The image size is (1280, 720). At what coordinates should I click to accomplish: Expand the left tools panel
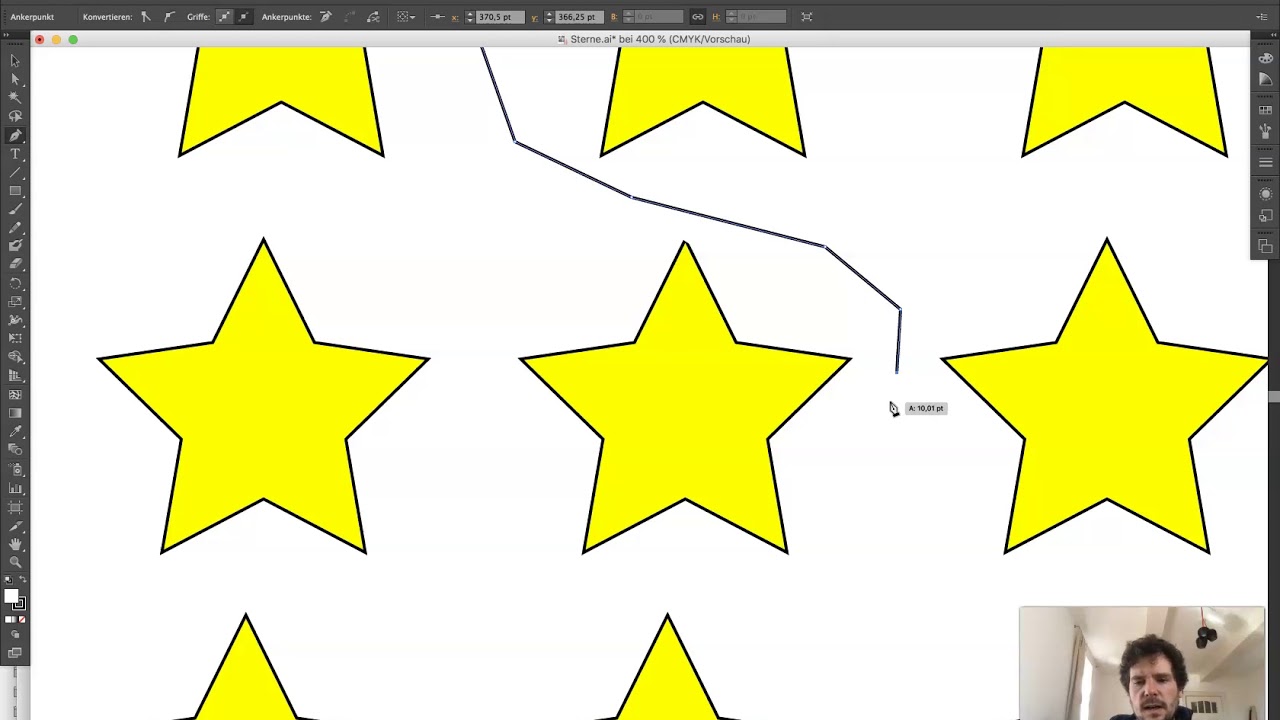pos(7,37)
